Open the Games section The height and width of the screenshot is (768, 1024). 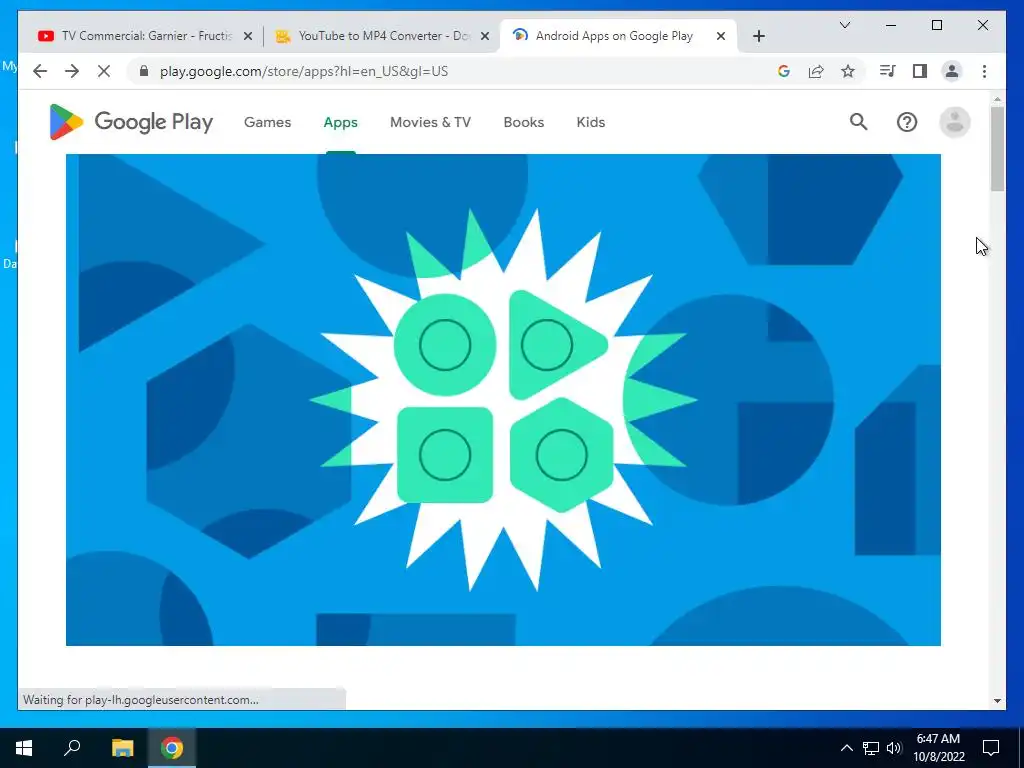pyautogui.click(x=267, y=122)
